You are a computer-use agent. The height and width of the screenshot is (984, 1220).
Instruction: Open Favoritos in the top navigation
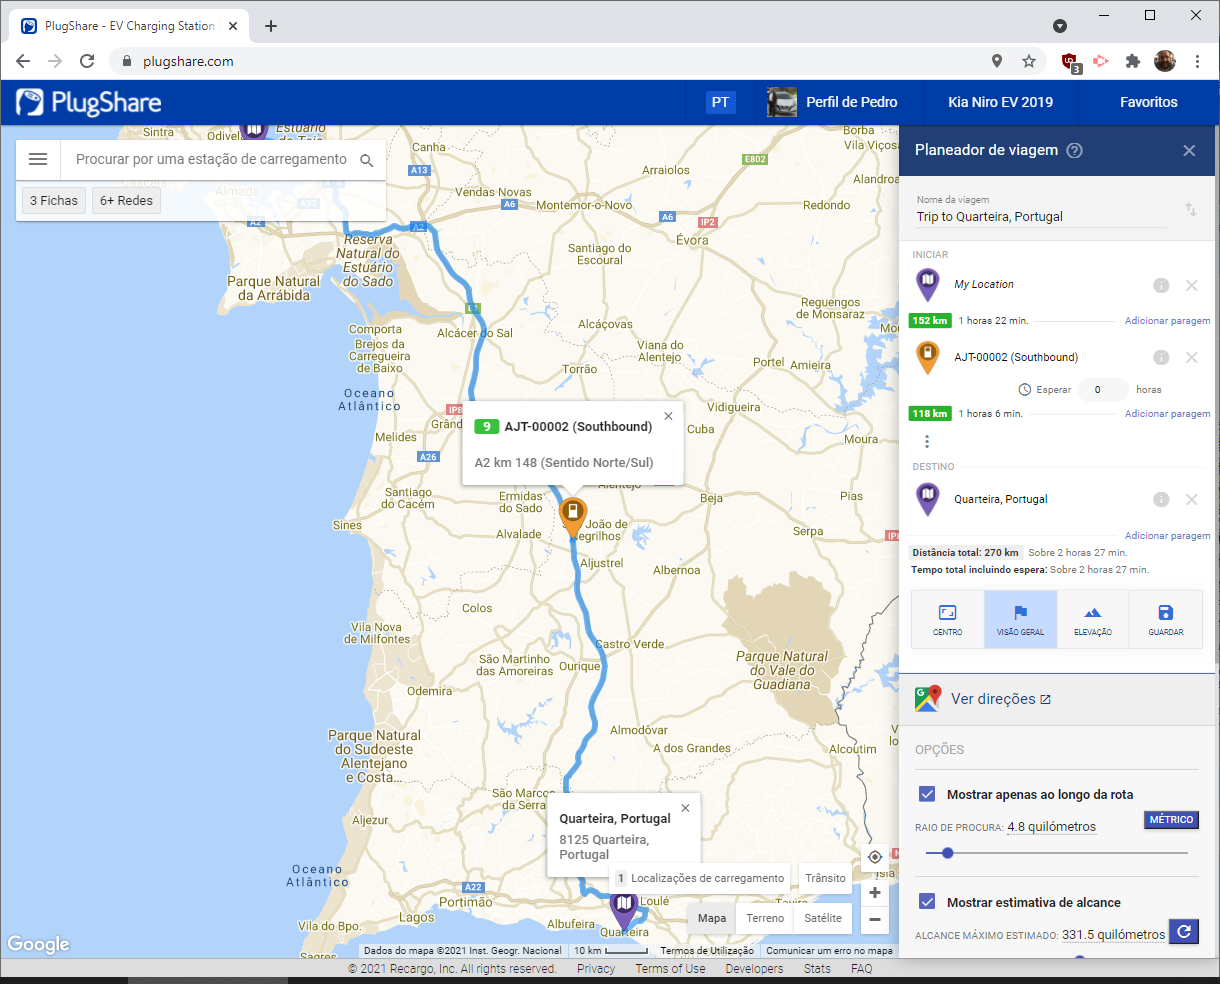1148,102
